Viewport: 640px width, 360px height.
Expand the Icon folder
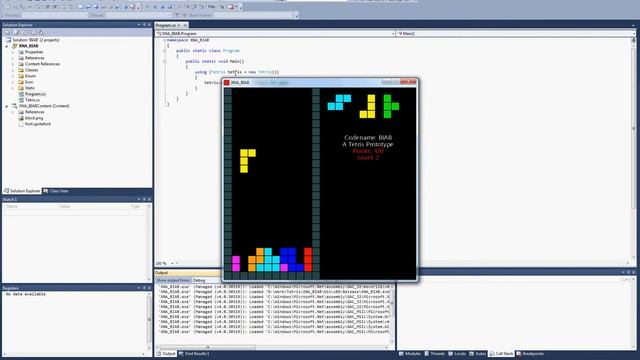tap(13, 82)
